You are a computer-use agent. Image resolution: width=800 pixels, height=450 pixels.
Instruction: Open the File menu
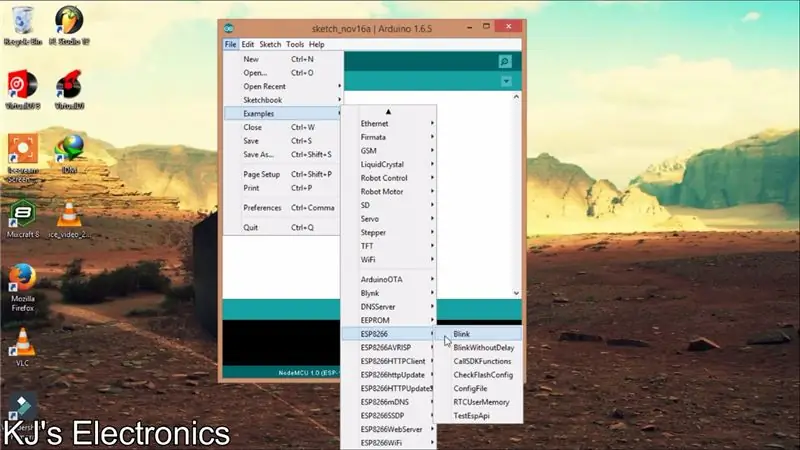[x=231, y=44]
